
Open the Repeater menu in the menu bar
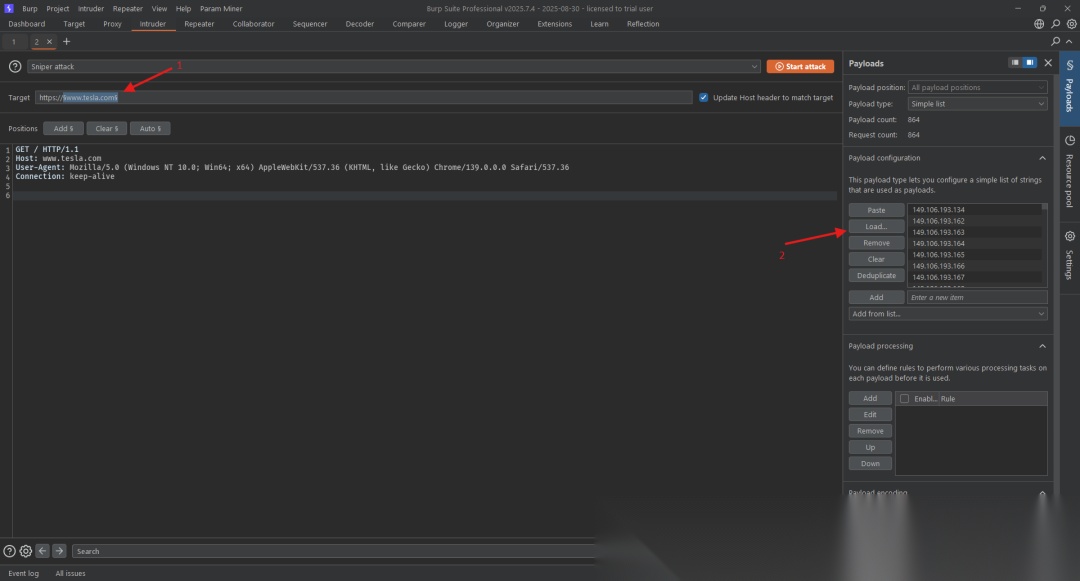pyautogui.click(x=128, y=9)
